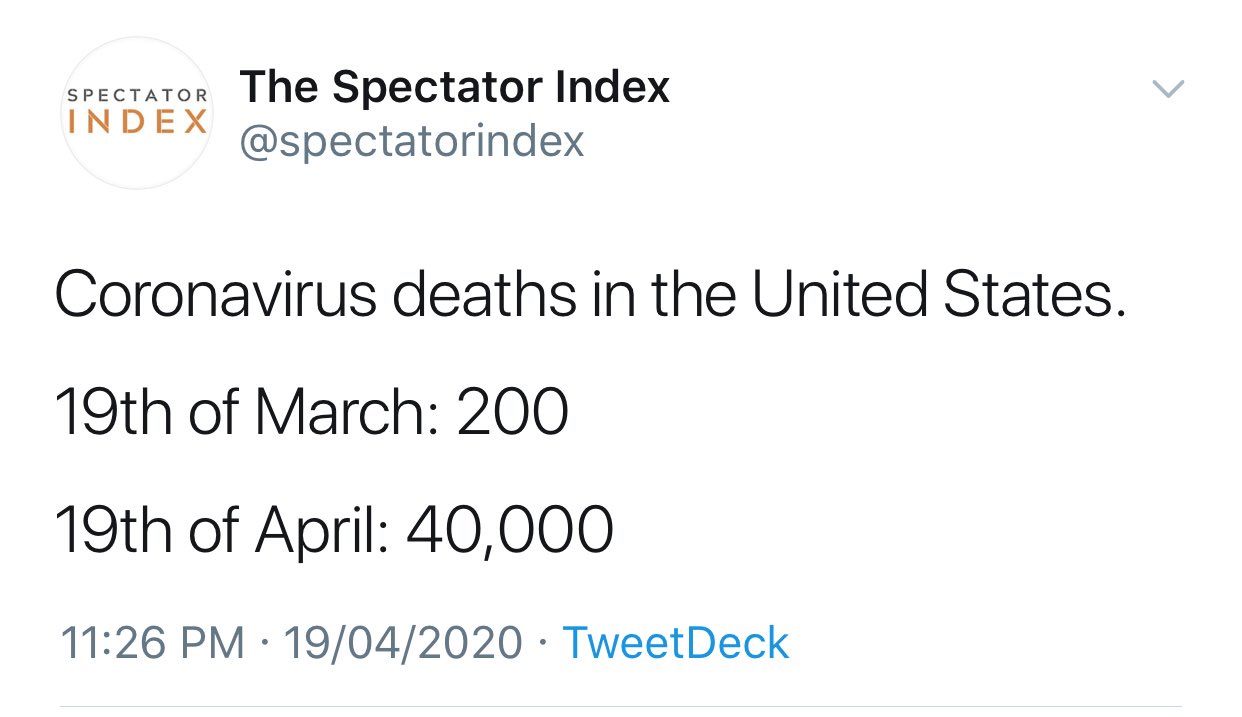Click the line reading 19th of April: 40,000
Screen dimensions: 1242x717
click(x=334, y=529)
